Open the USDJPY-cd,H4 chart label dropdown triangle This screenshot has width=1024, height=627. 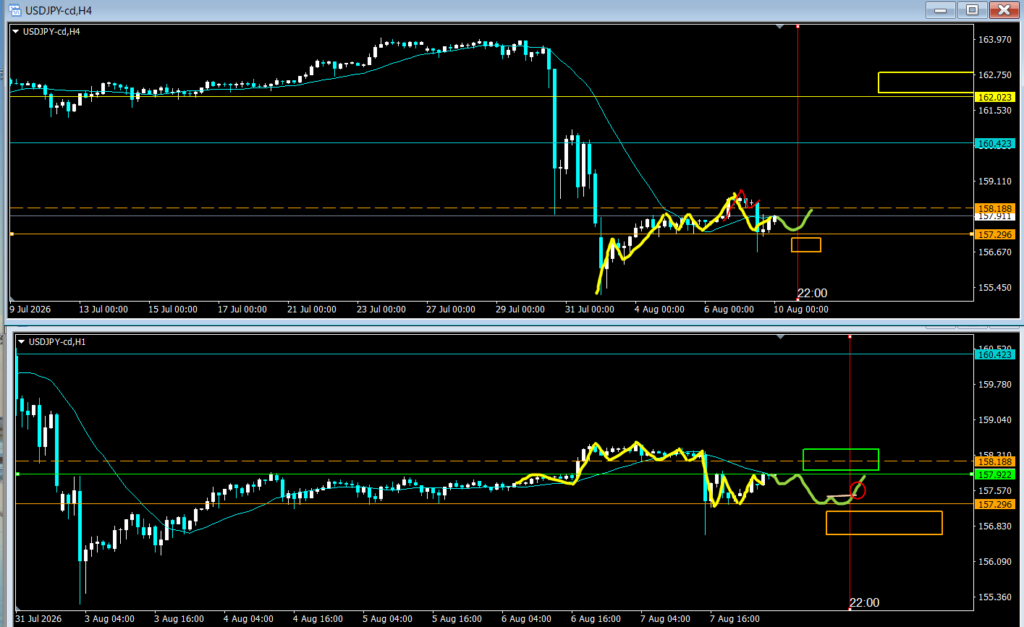coord(16,31)
